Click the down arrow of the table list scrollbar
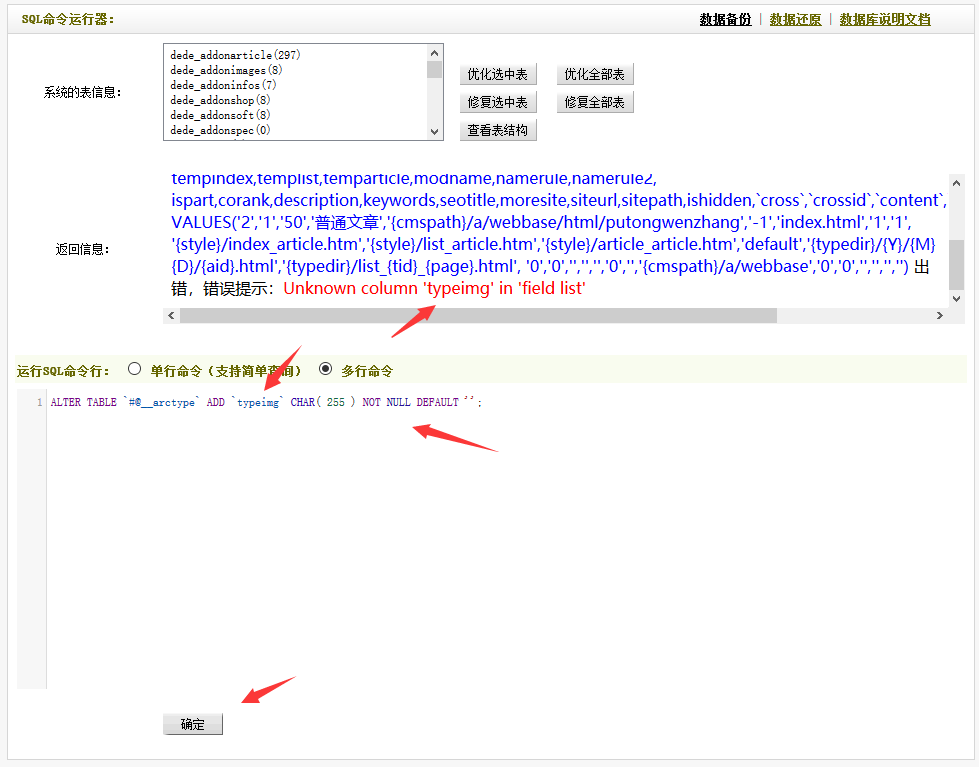The height and width of the screenshot is (767, 979). [433, 130]
